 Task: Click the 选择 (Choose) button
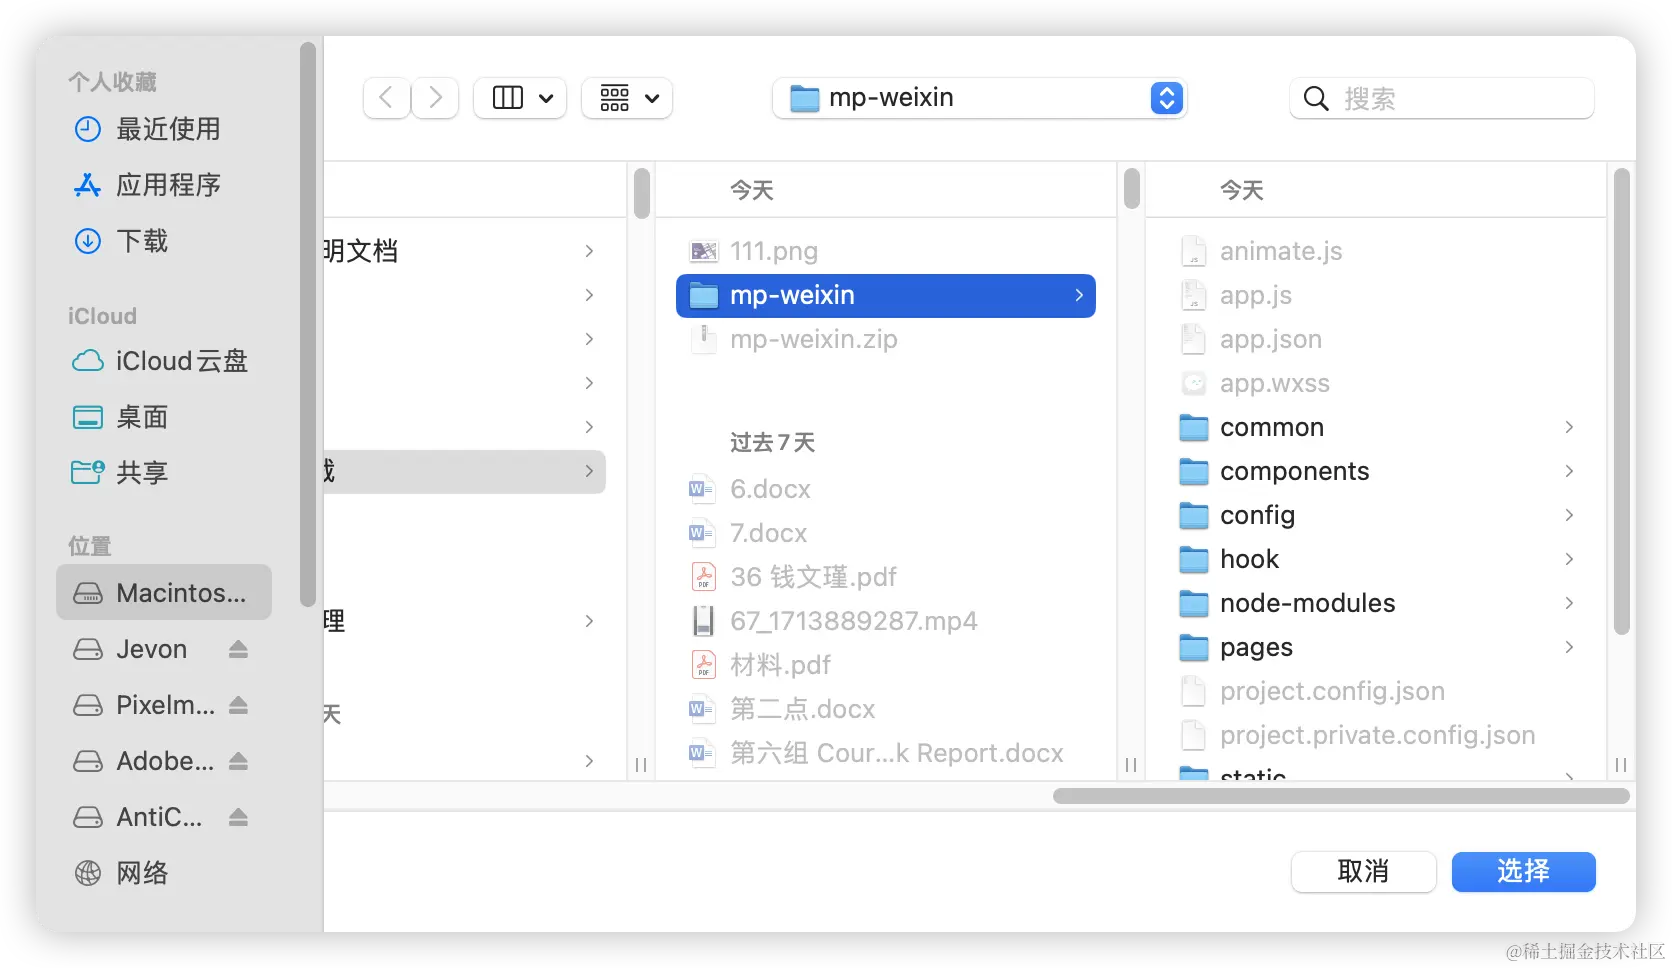point(1523,871)
